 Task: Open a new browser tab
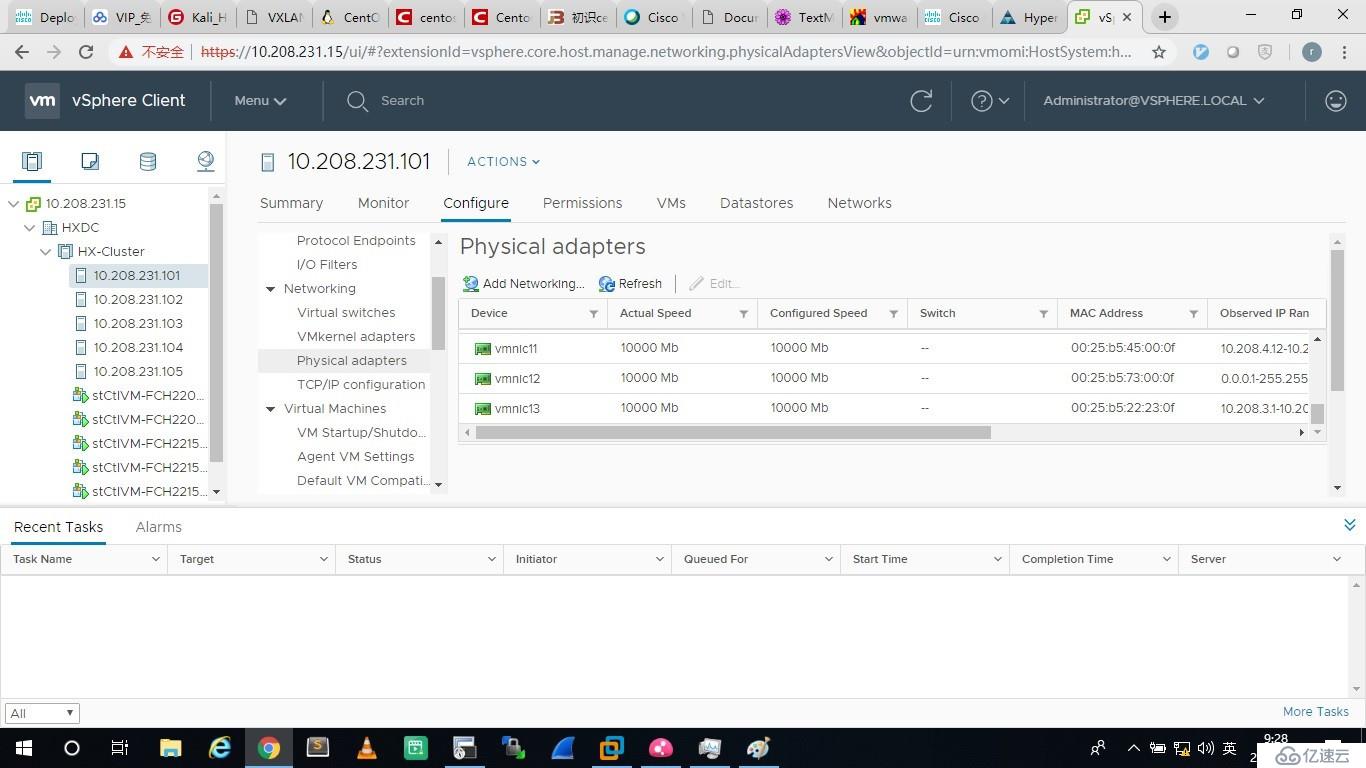pyautogui.click(x=1165, y=17)
